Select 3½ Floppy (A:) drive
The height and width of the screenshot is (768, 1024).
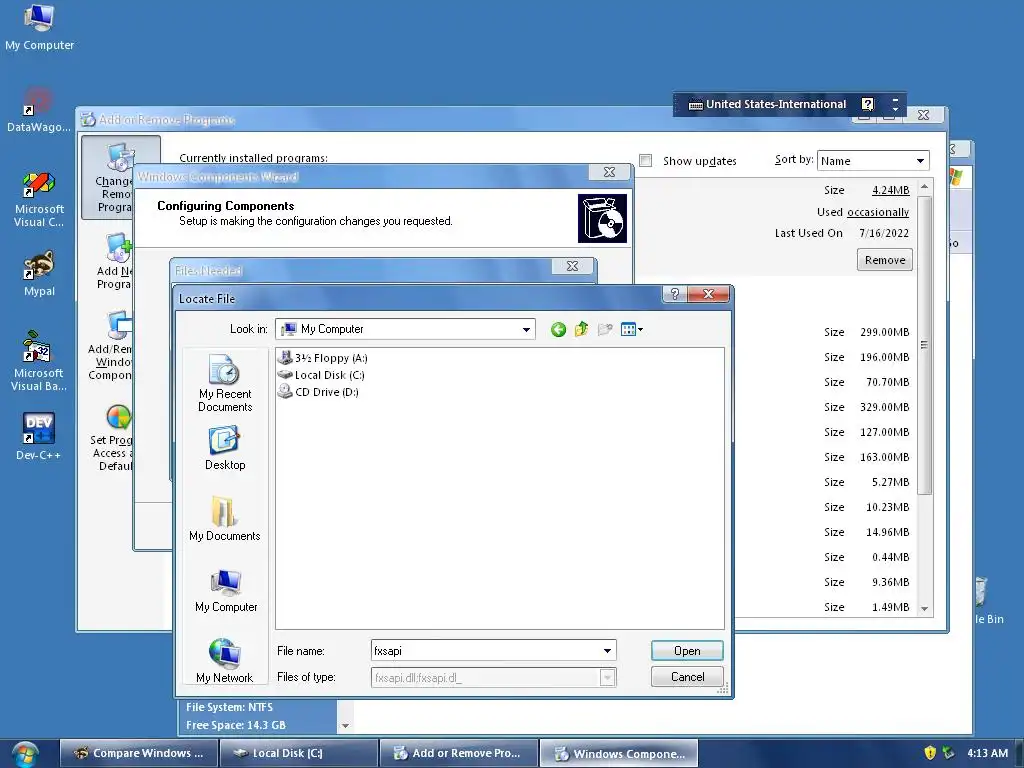[323, 358]
